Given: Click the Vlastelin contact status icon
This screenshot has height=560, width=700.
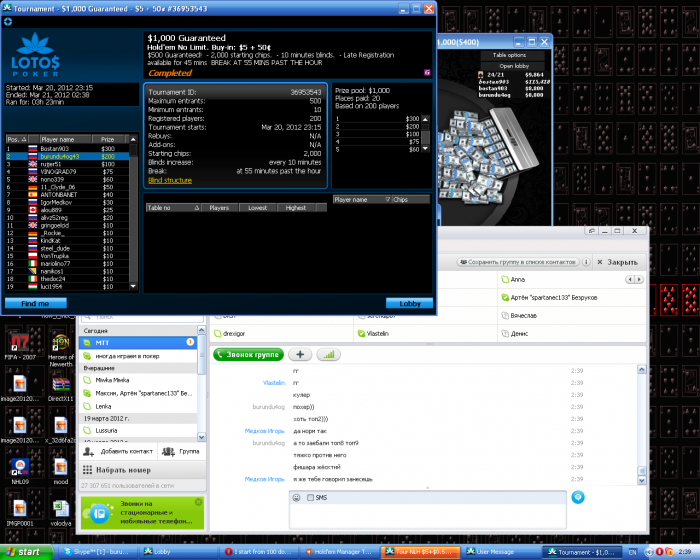Looking at the screenshot, I should [x=361, y=334].
